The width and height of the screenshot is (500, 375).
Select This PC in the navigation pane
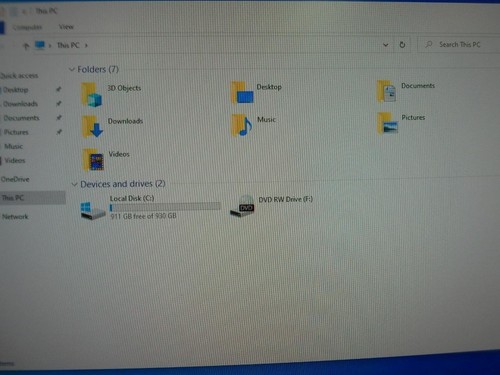click(x=32, y=198)
